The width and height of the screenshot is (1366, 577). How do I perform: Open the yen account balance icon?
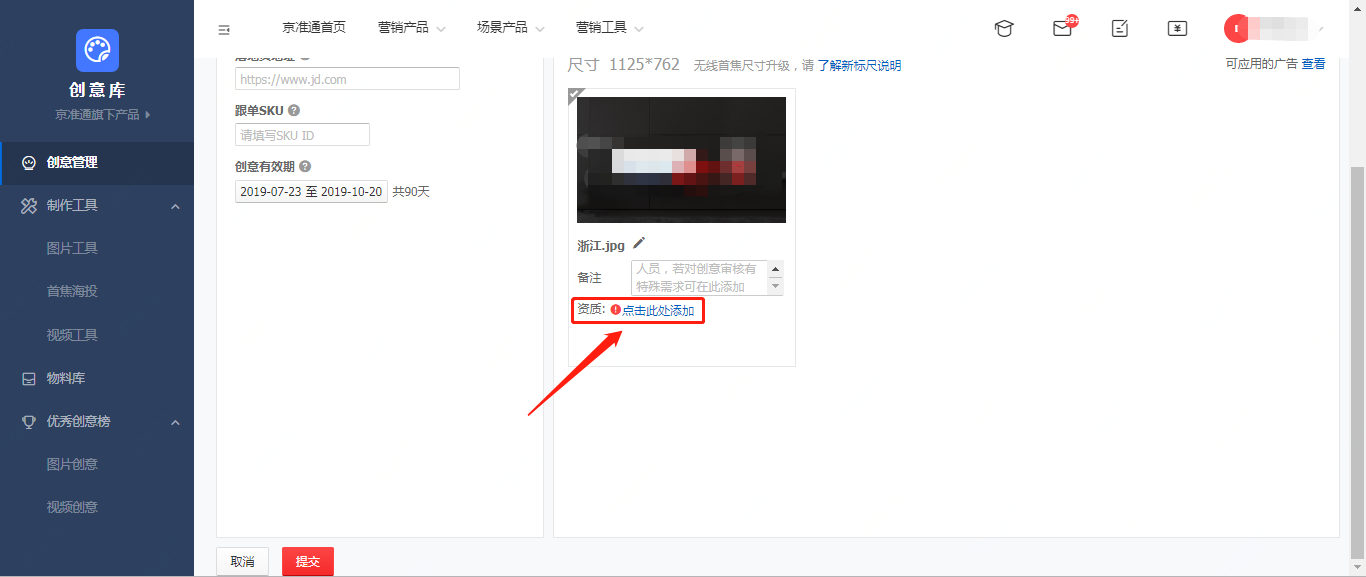1177,29
